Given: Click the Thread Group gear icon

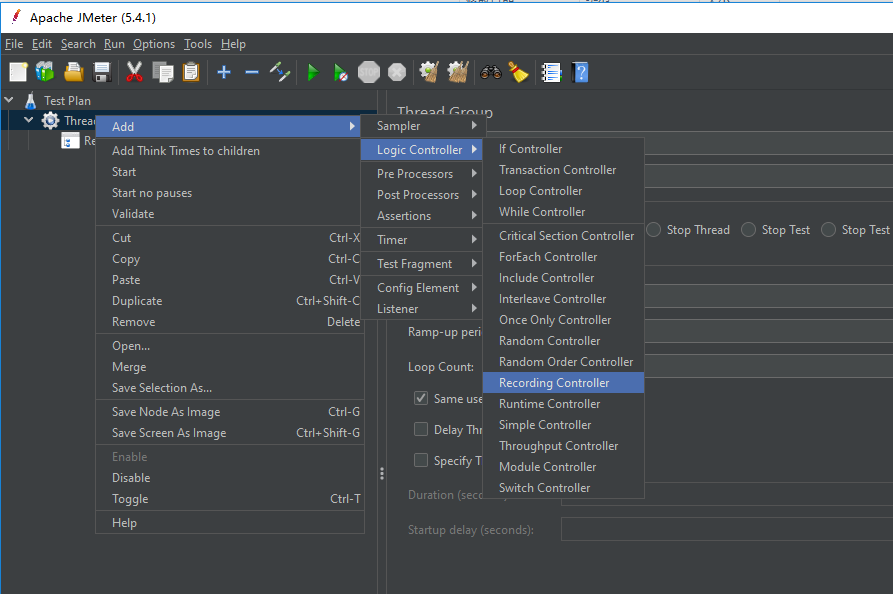Looking at the screenshot, I should point(50,121).
